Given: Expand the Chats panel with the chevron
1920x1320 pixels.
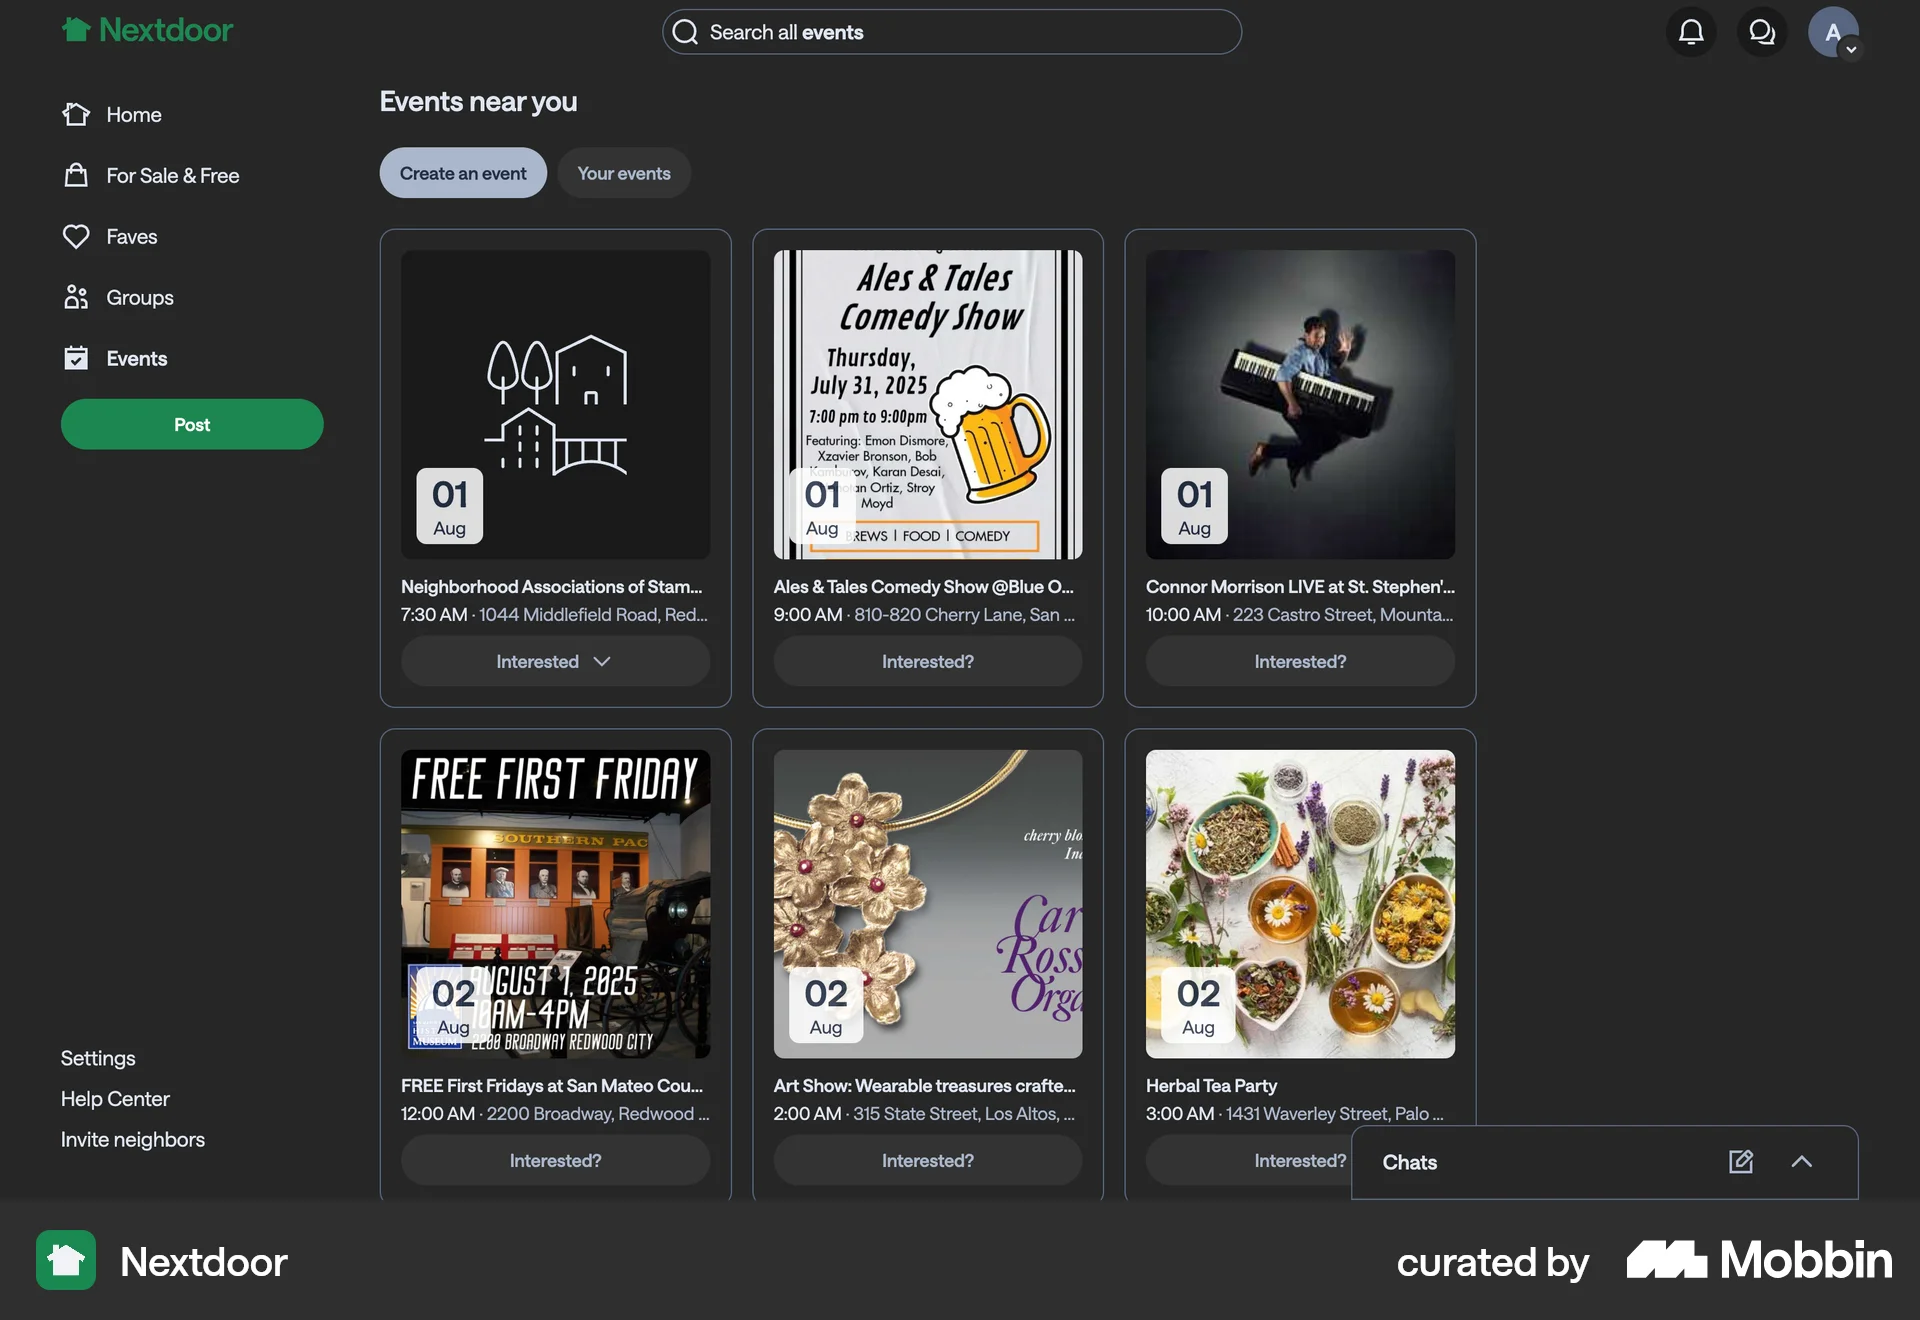Looking at the screenshot, I should (x=1801, y=1161).
